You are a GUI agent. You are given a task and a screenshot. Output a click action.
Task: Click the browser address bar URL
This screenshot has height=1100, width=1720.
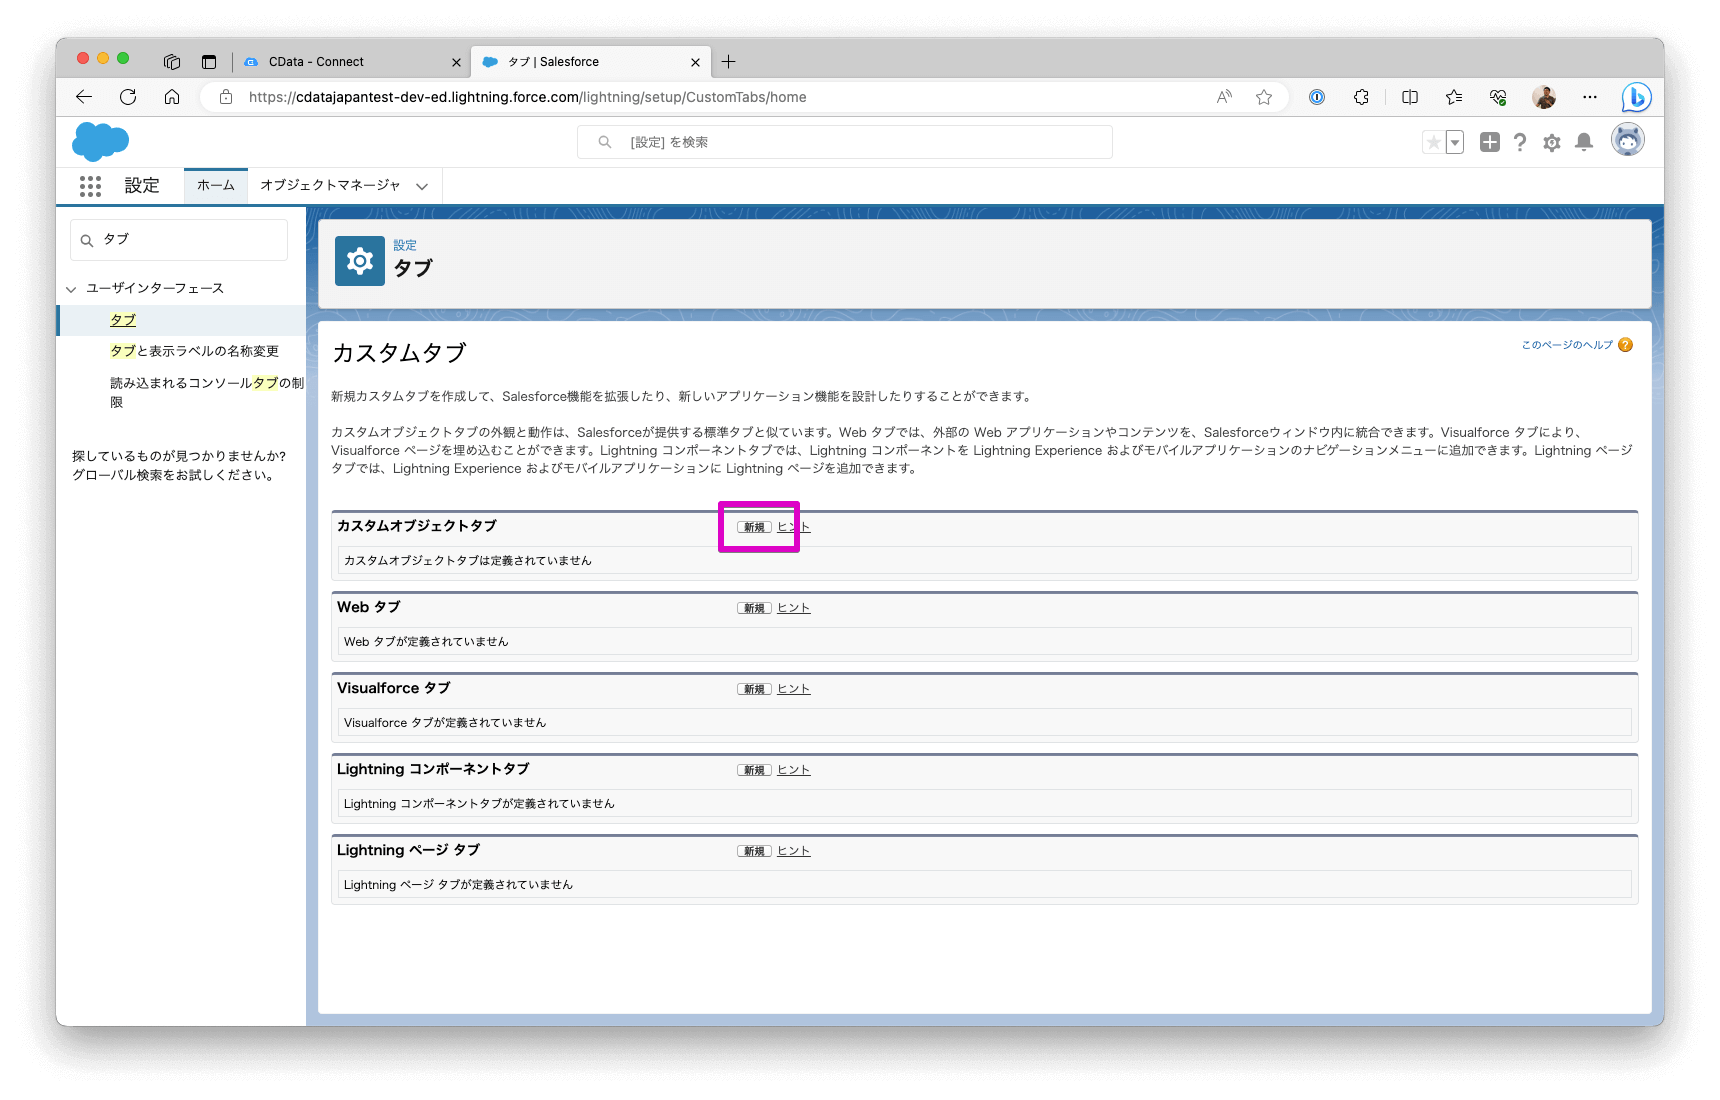tap(527, 97)
